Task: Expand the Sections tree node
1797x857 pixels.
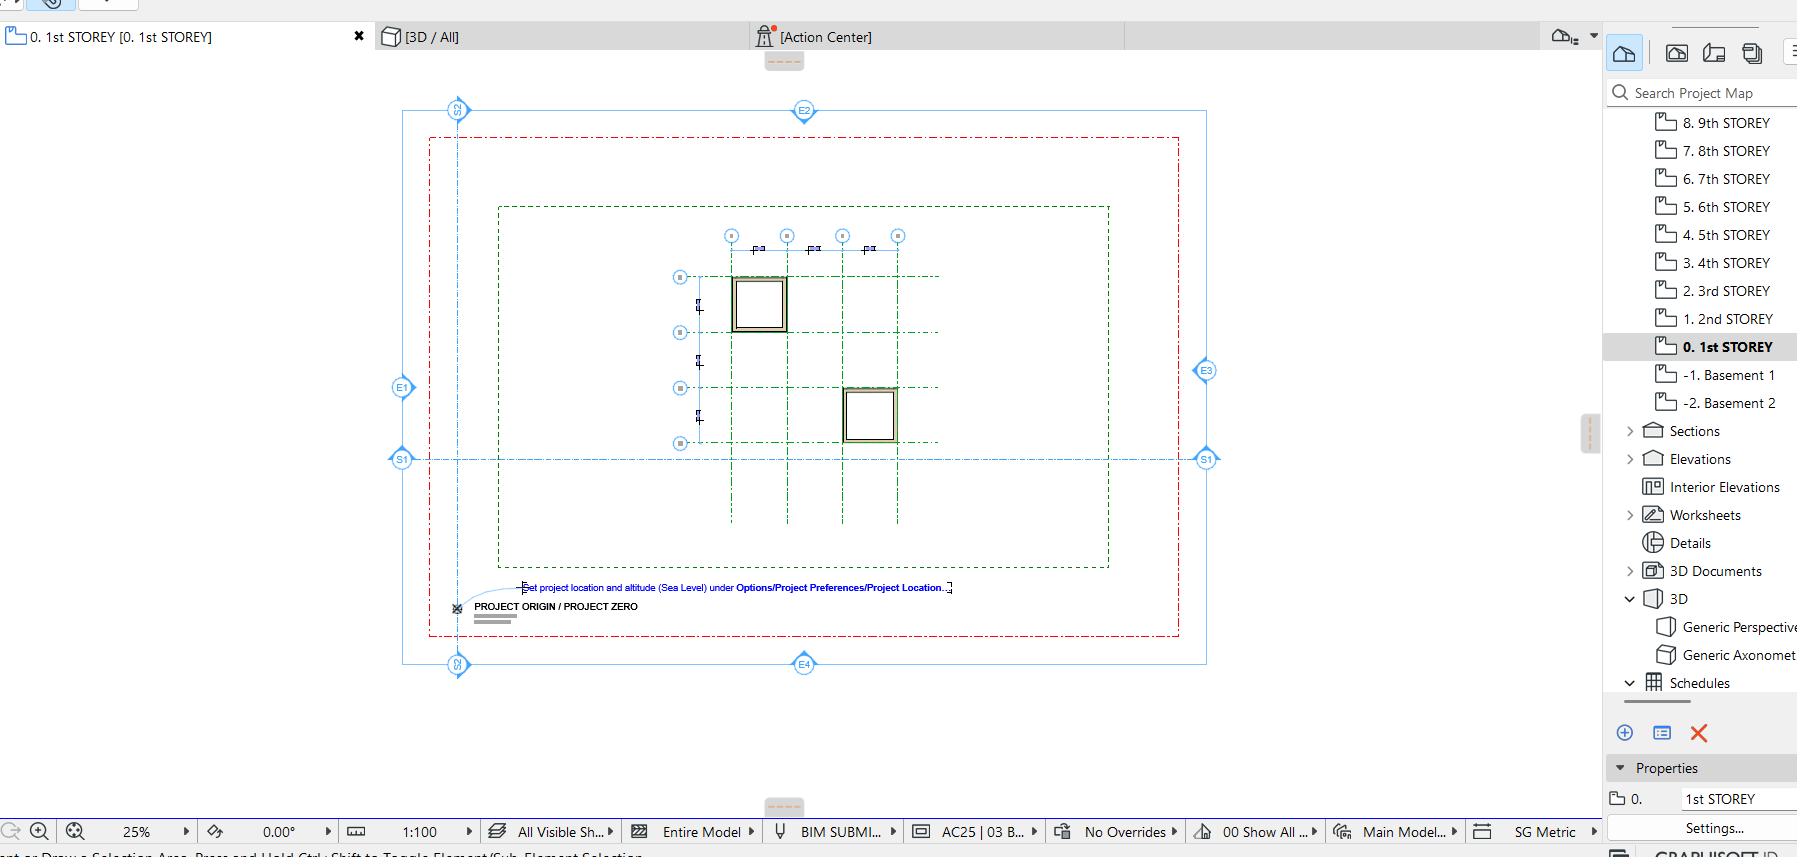Action: coord(1630,431)
